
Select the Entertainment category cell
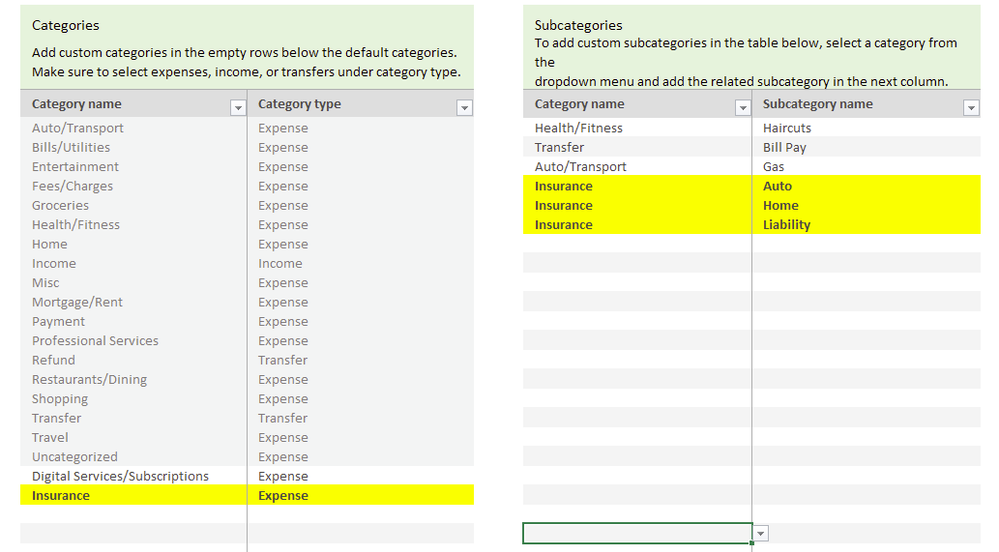click(133, 166)
